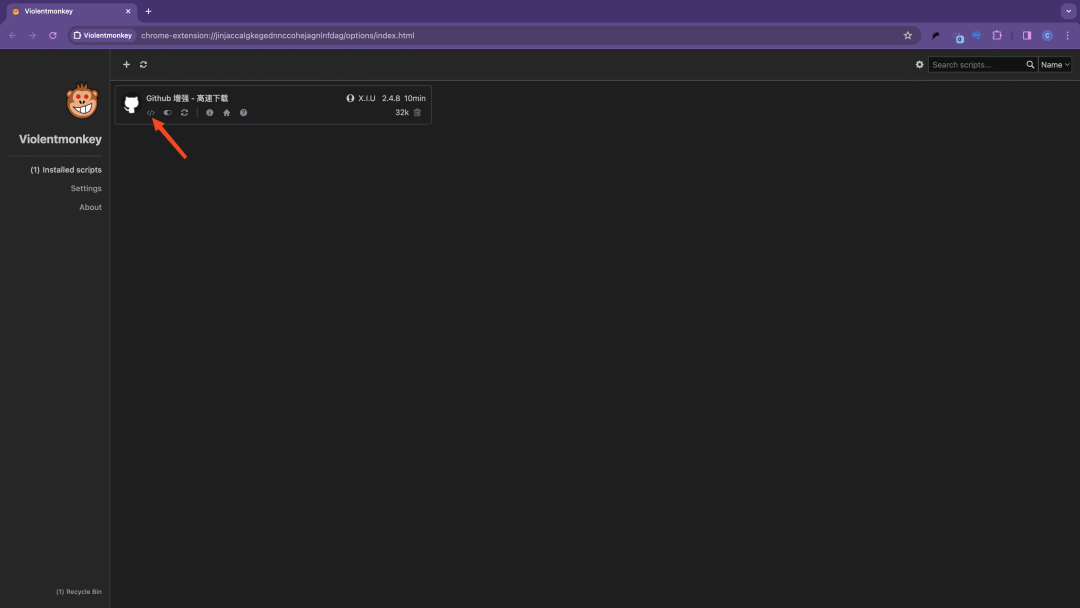The height and width of the screenshot is (608, 1080).
Task: Select the script title "Github 增强 - 高速下载"
Action: pos(187,98)
